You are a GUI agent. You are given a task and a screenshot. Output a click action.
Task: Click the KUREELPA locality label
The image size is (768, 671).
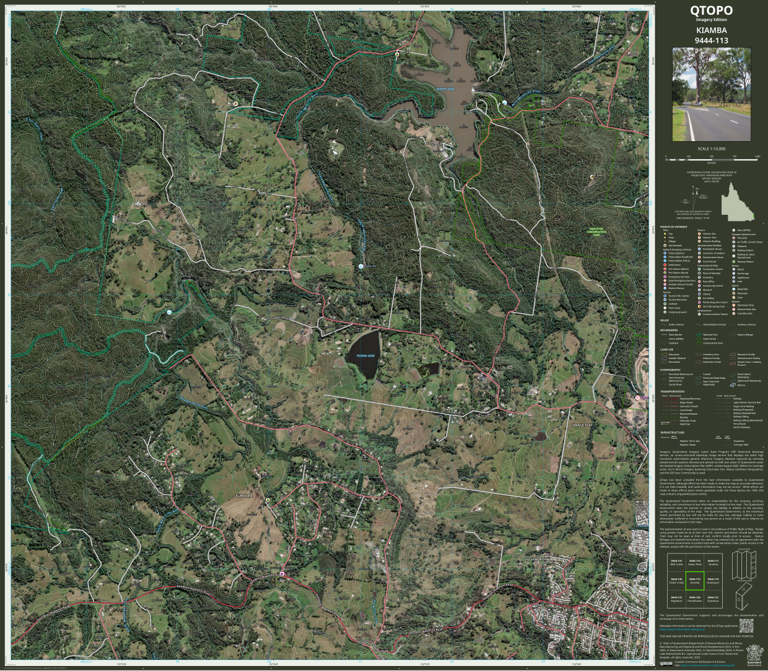pyautogui.click(x=243, y=496)
